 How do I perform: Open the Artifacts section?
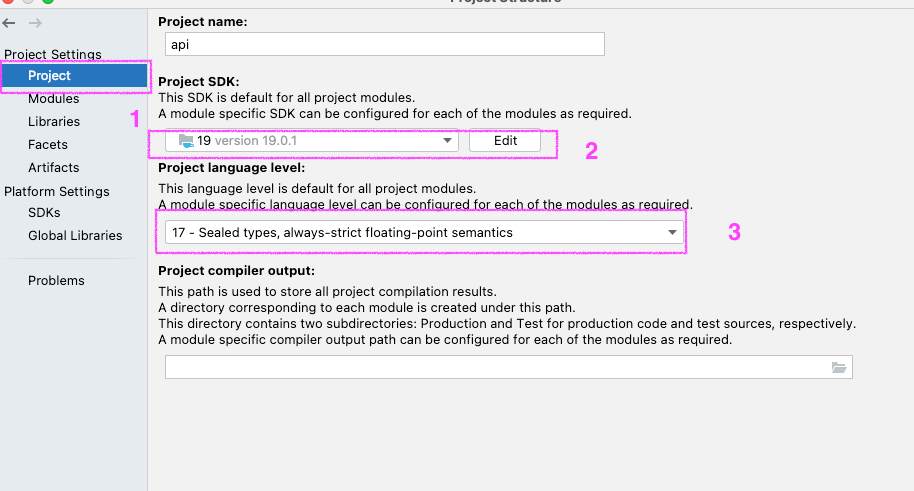click(54, 167)
